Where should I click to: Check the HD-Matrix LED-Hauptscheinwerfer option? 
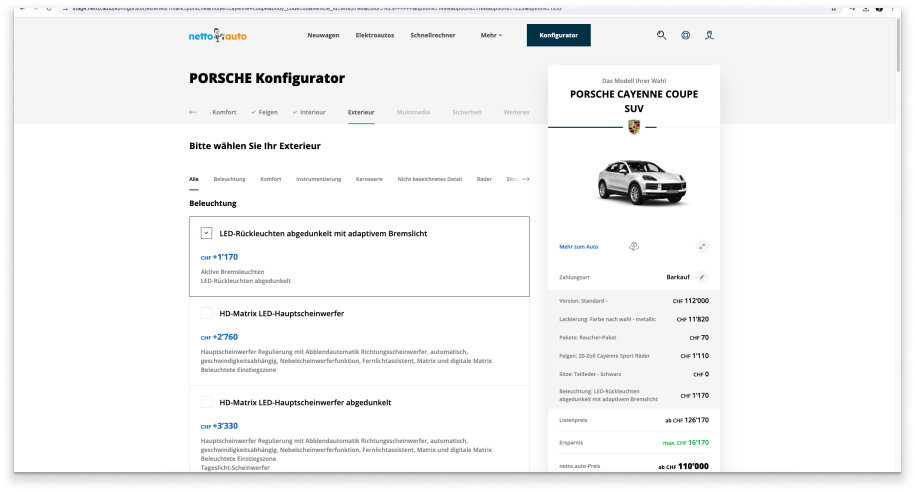point(206,313)
